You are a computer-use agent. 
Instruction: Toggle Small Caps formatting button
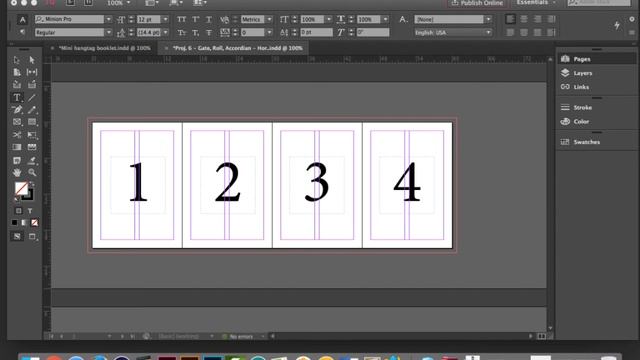(182, 32)
